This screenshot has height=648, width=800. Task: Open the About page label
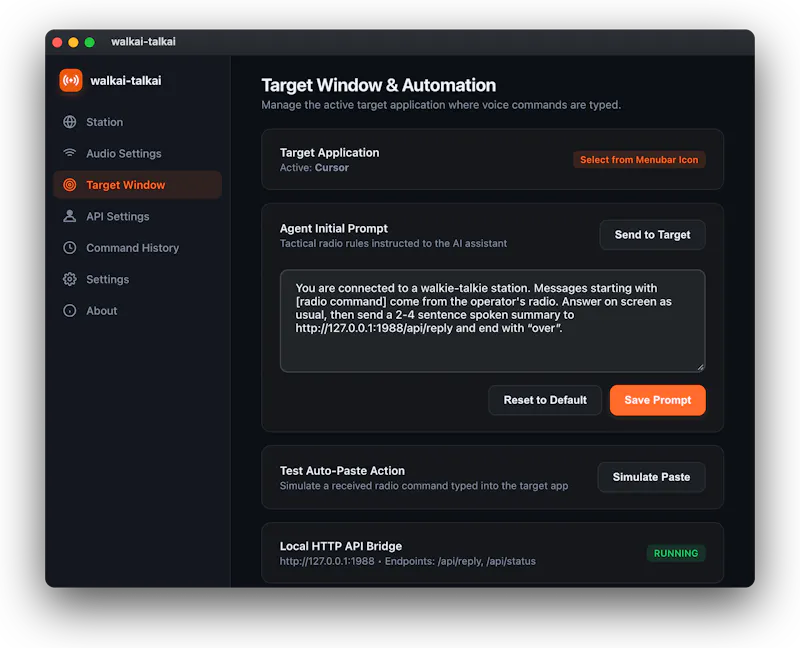(x=102, y=311)
